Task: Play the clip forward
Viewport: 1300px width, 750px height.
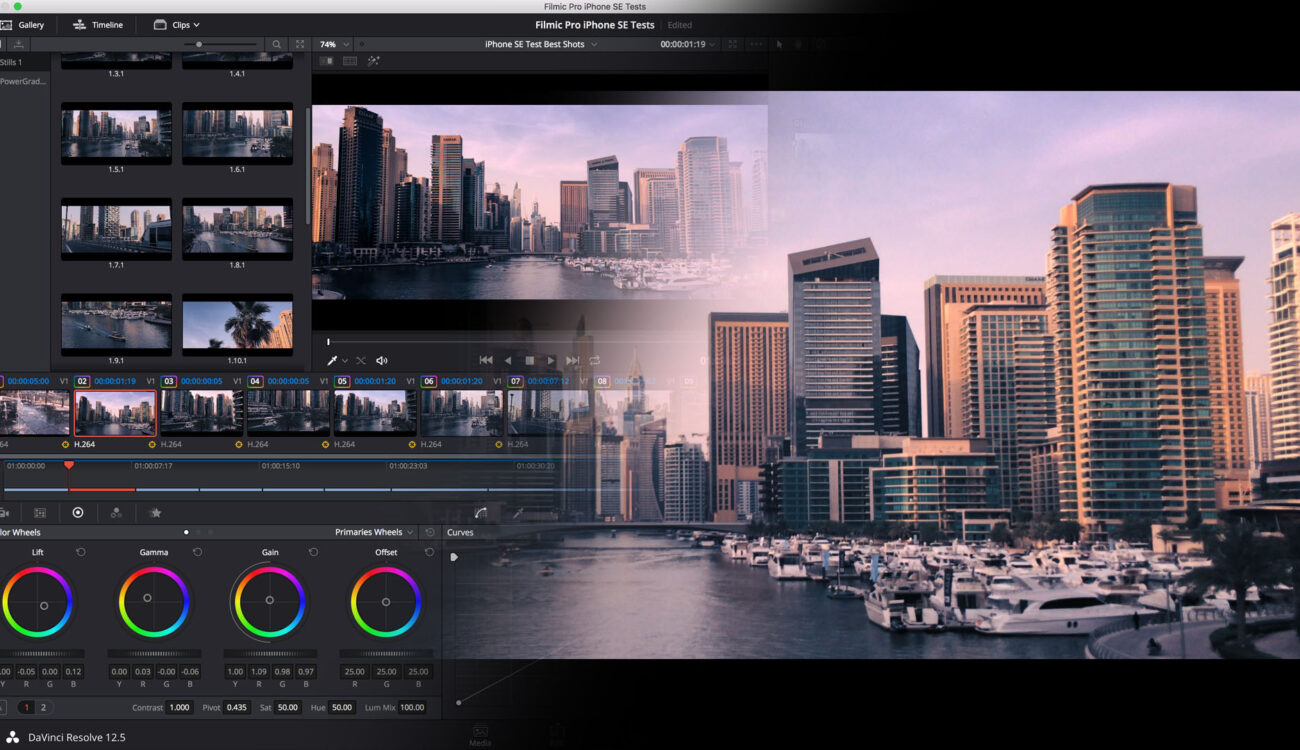Action: 551,360
